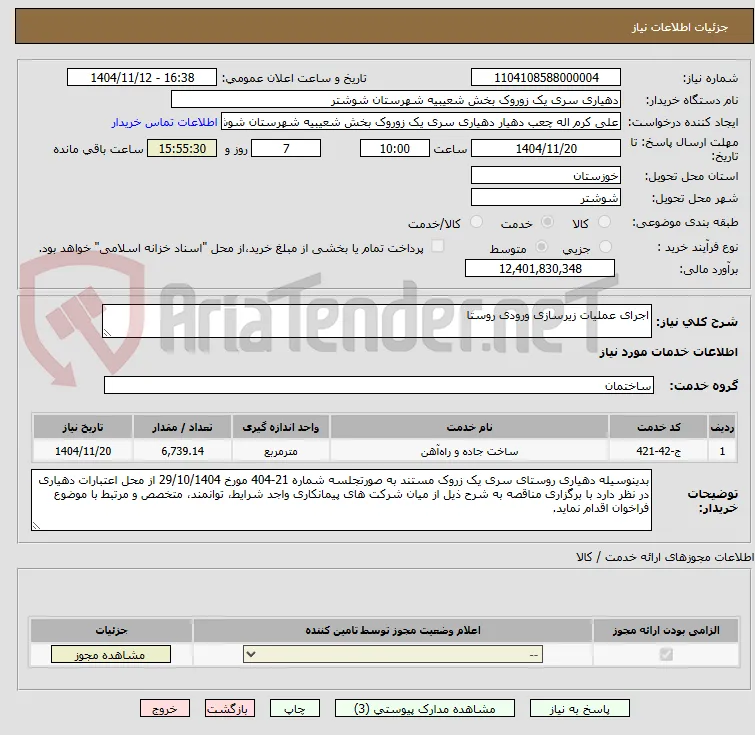Click the تعداد / مقدار column header
755x735 pixels.
coord(182,427)
